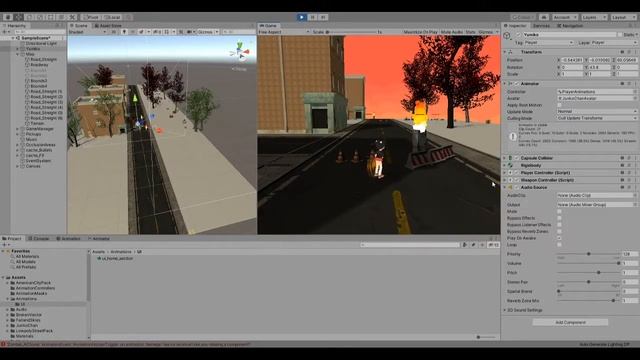The width and height of the screenshot is (640, 360).
Task: Toggle Apply Root Motion checkbox
Action: tap(560, 105)
